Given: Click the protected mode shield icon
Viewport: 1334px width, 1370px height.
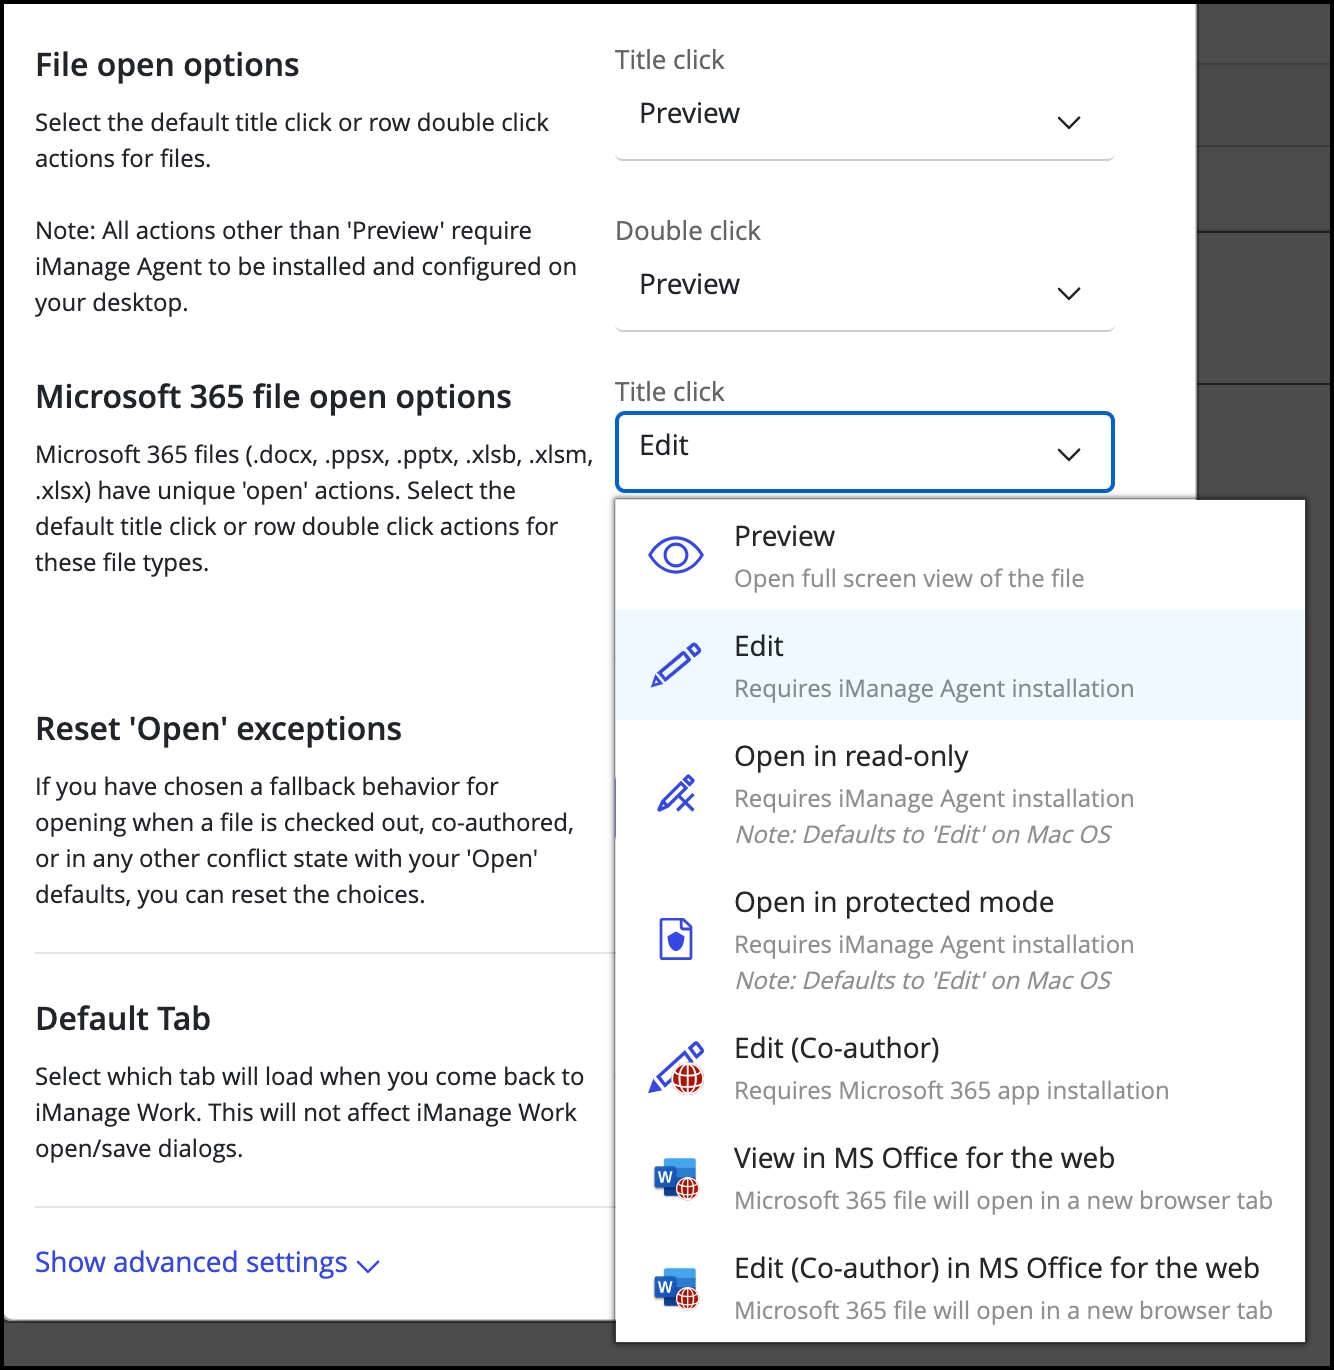Looking at the screenshot, I should pos(676,939).
